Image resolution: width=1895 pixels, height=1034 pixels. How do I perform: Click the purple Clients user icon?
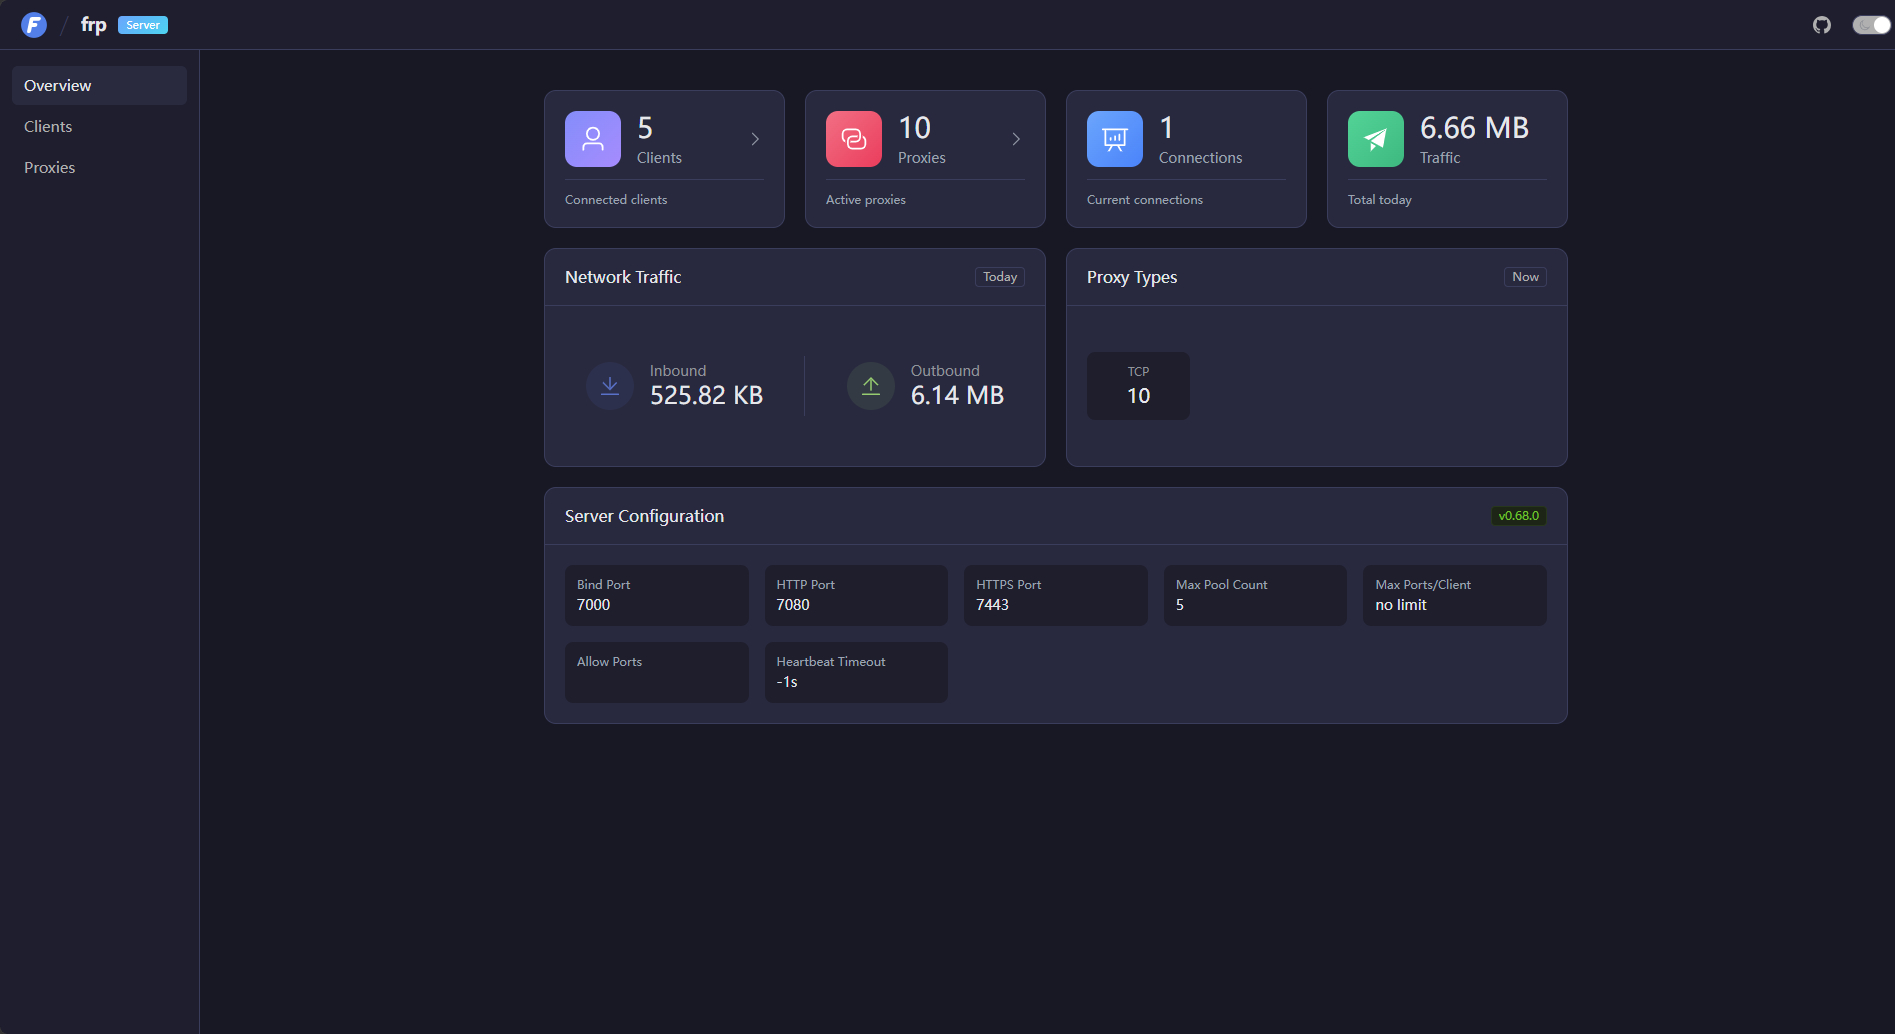[x=593, y=139]
